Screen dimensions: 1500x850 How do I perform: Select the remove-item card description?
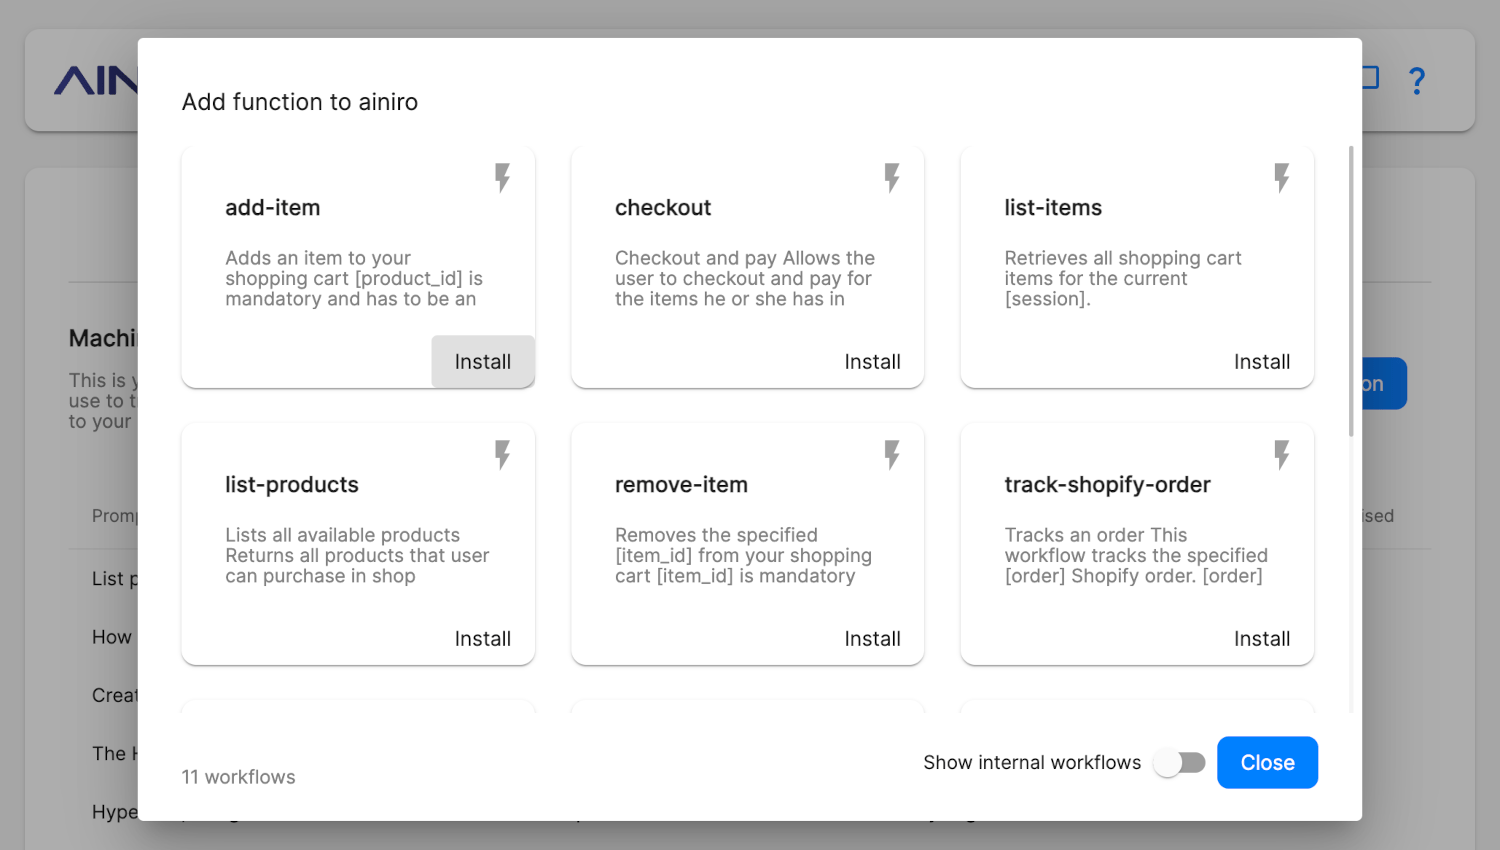pos(743,556)
